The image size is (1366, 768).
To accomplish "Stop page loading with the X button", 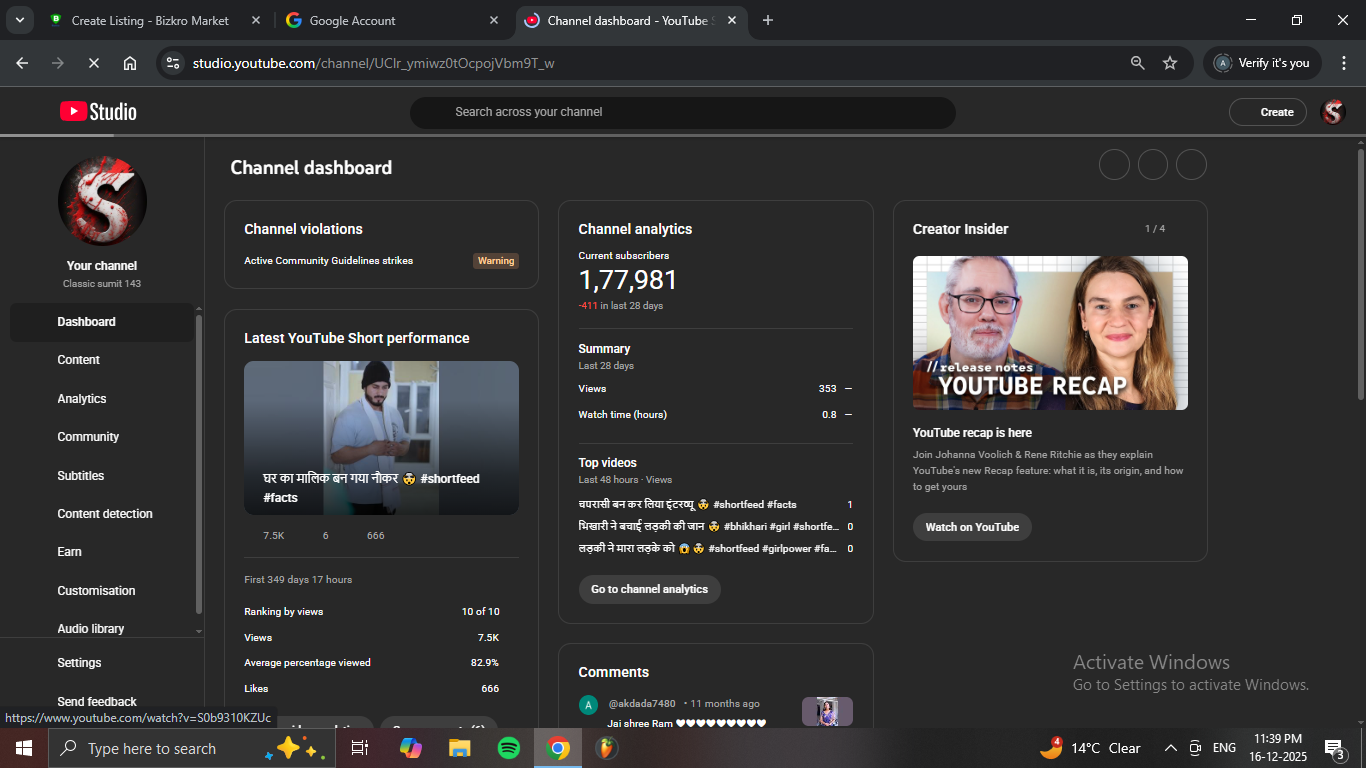I will coord(93,63).
